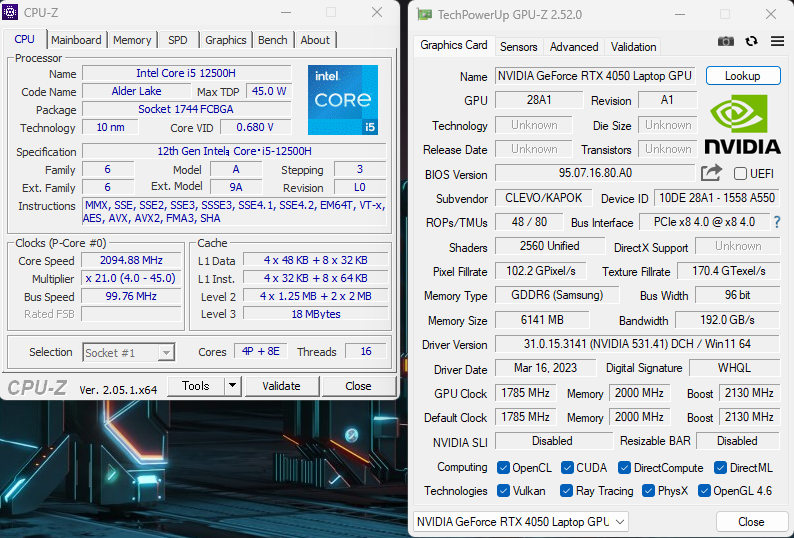Toggle the DirectML checkbox
Screen dimensions: 794x538
720,468
